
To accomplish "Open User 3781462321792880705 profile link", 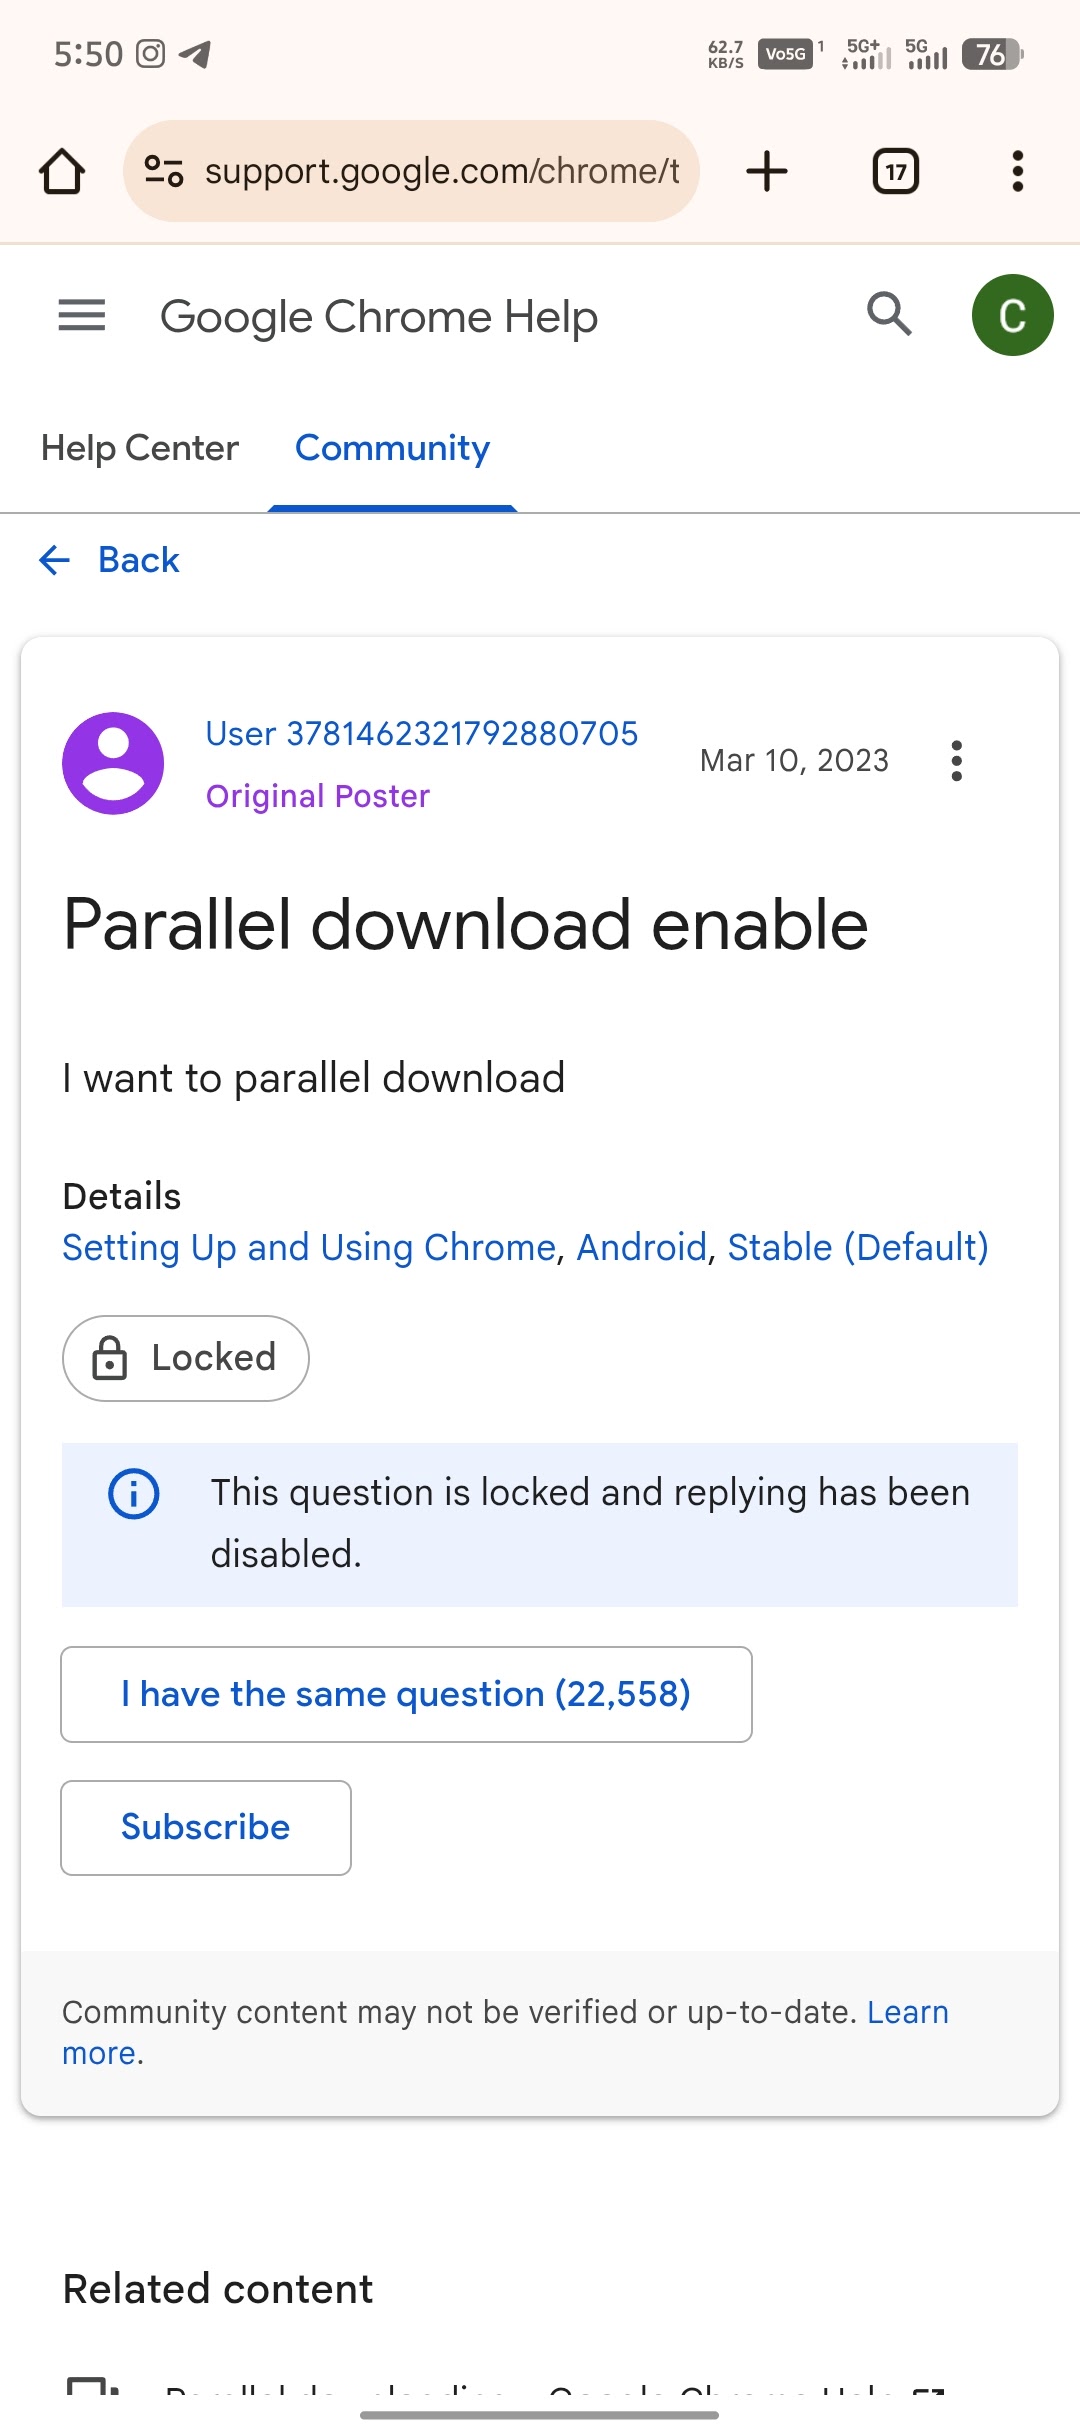I will 421,734.
